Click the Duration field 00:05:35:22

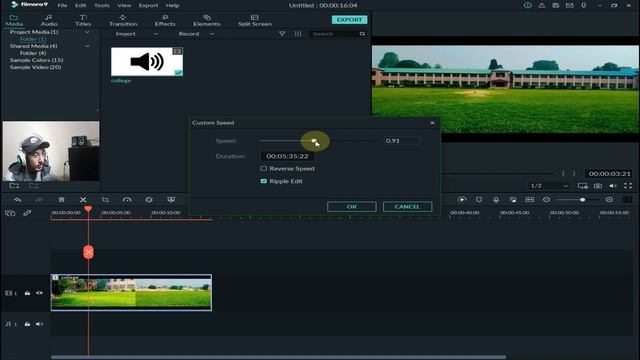tap(287, 156)
